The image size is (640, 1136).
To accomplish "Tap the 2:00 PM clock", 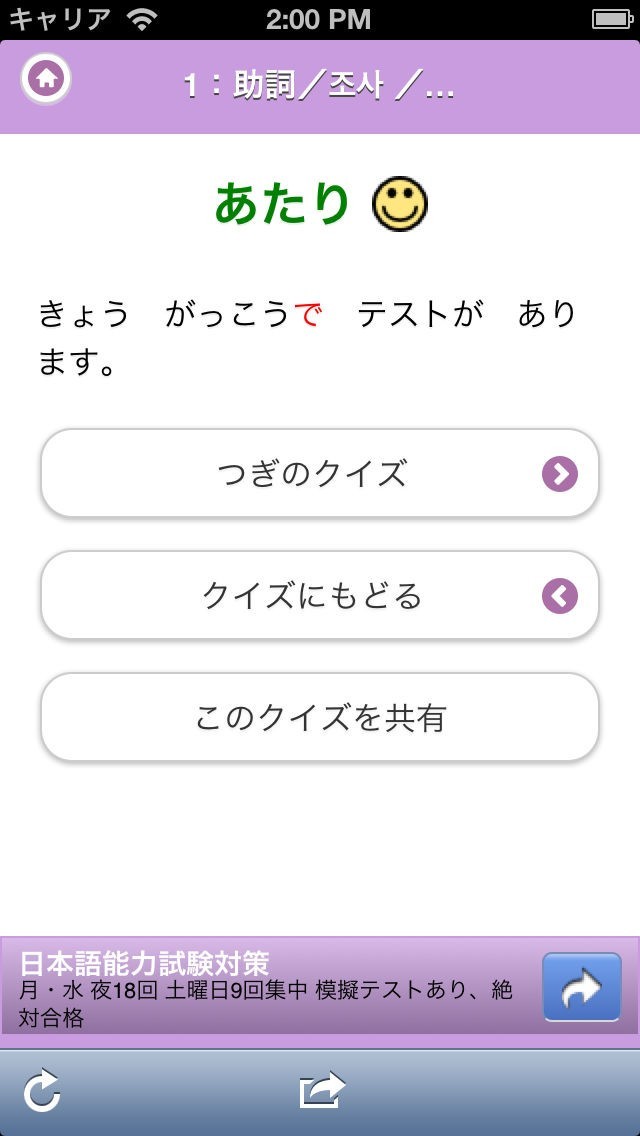I will coord(320,19).
